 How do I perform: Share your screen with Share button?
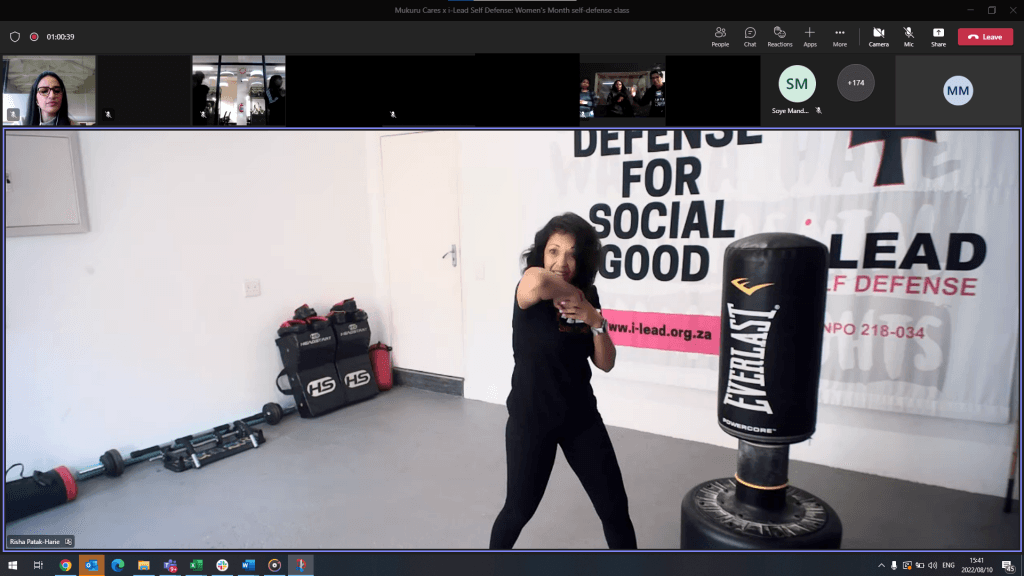(x=938, y=36)
